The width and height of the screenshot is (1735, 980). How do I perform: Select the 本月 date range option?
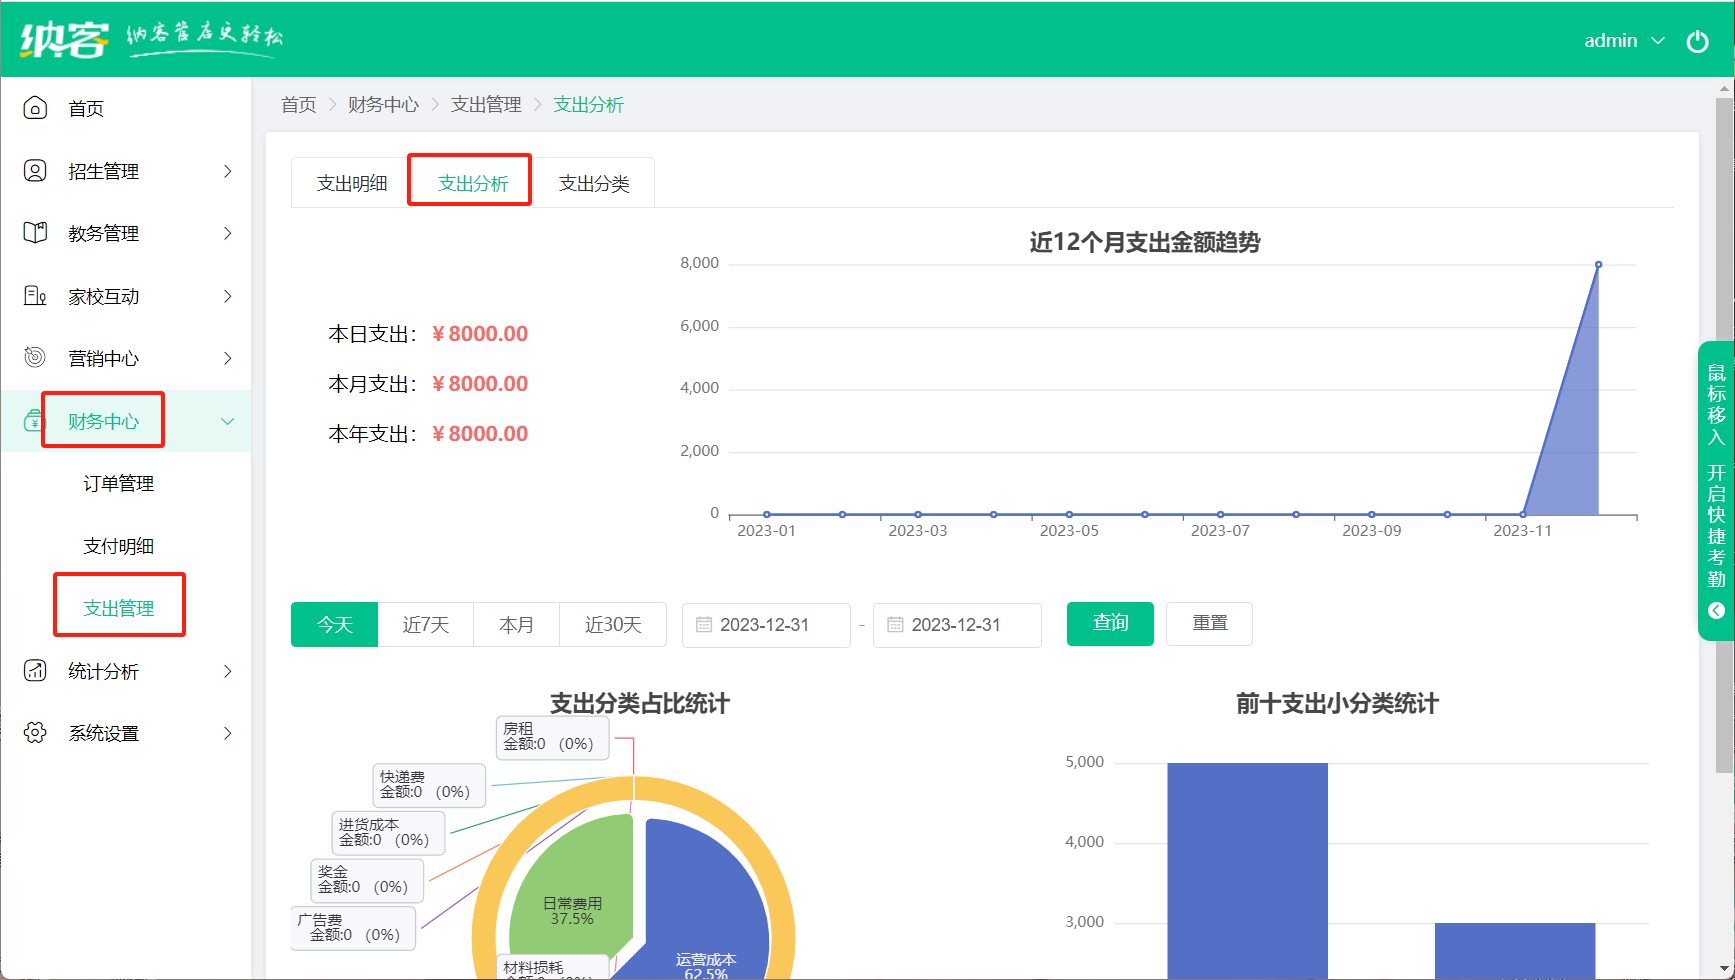coord(516,625)
